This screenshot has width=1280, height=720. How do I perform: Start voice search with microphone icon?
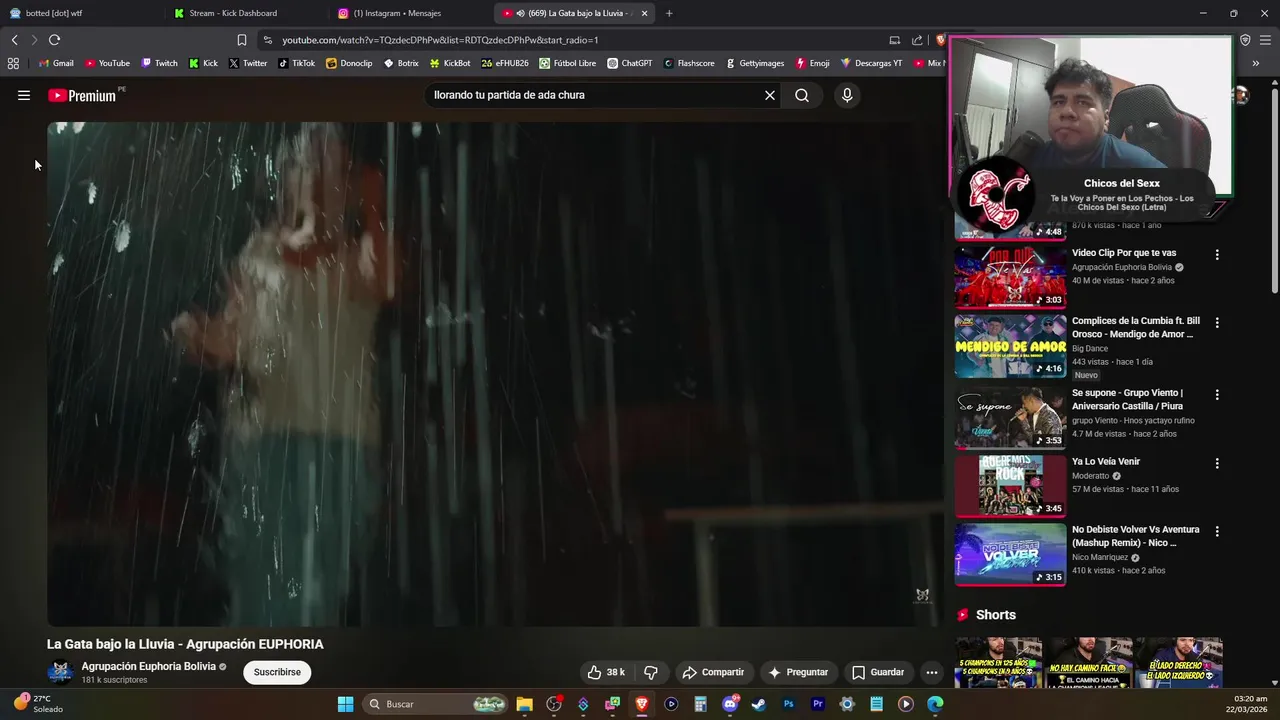coord(847,95)
